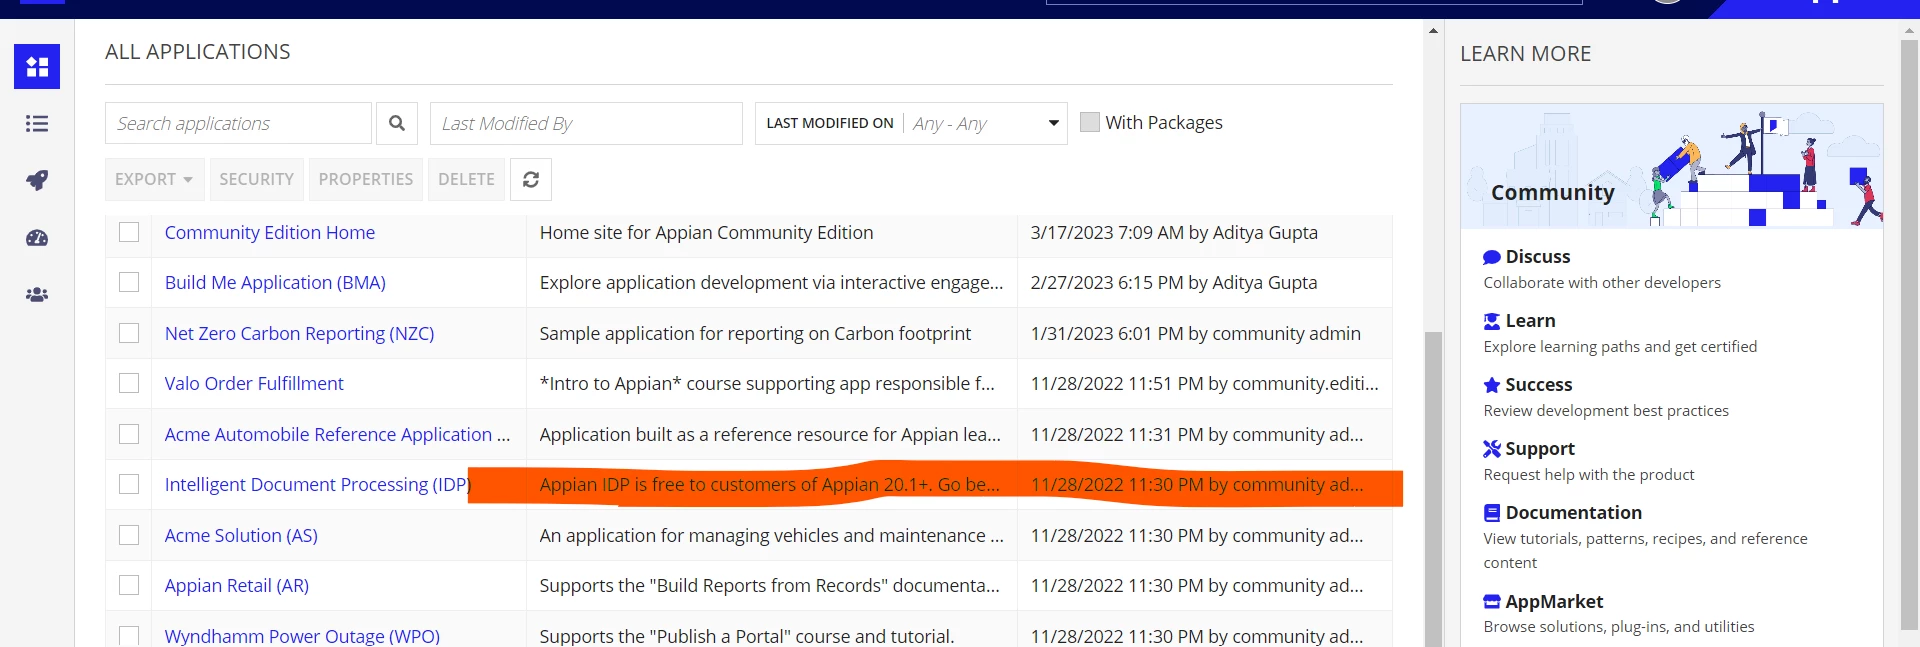Open Build Me Application (BMA) link

click(x=275, y=283)
